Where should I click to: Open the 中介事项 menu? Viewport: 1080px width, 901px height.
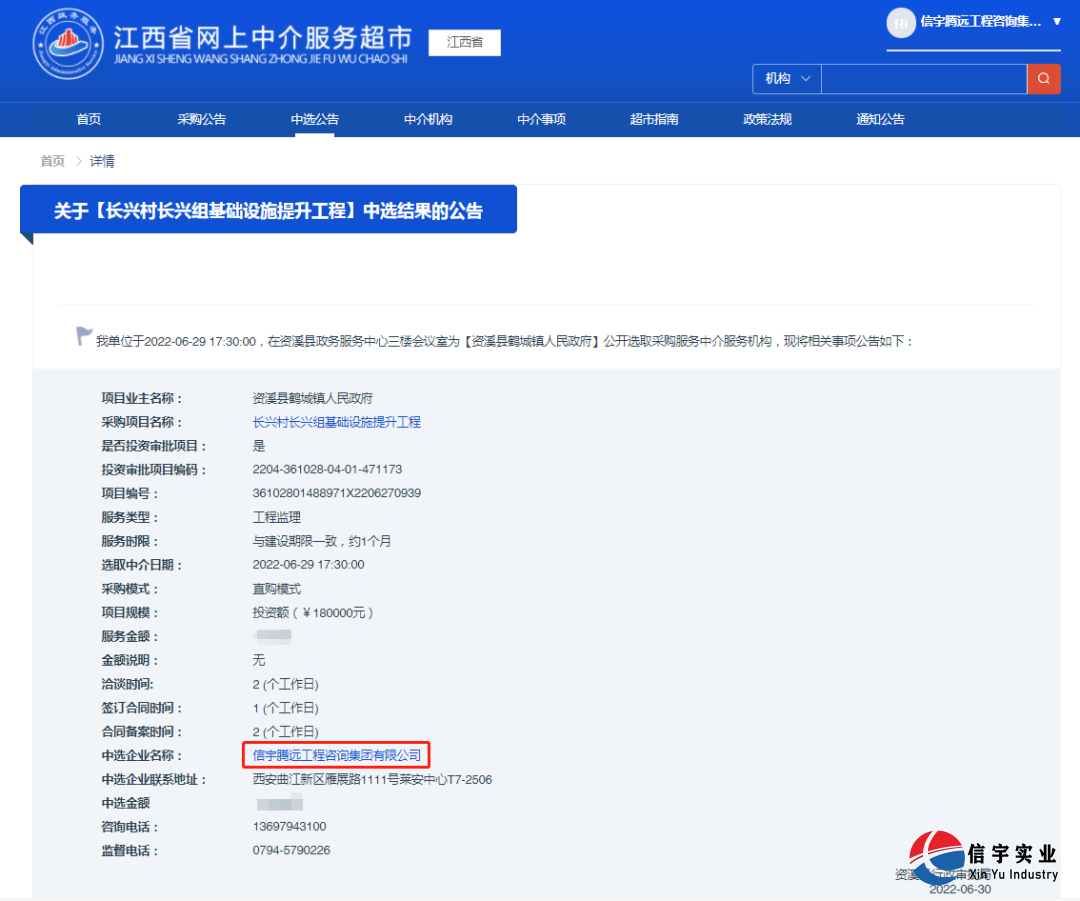click(x=541, y=119)
